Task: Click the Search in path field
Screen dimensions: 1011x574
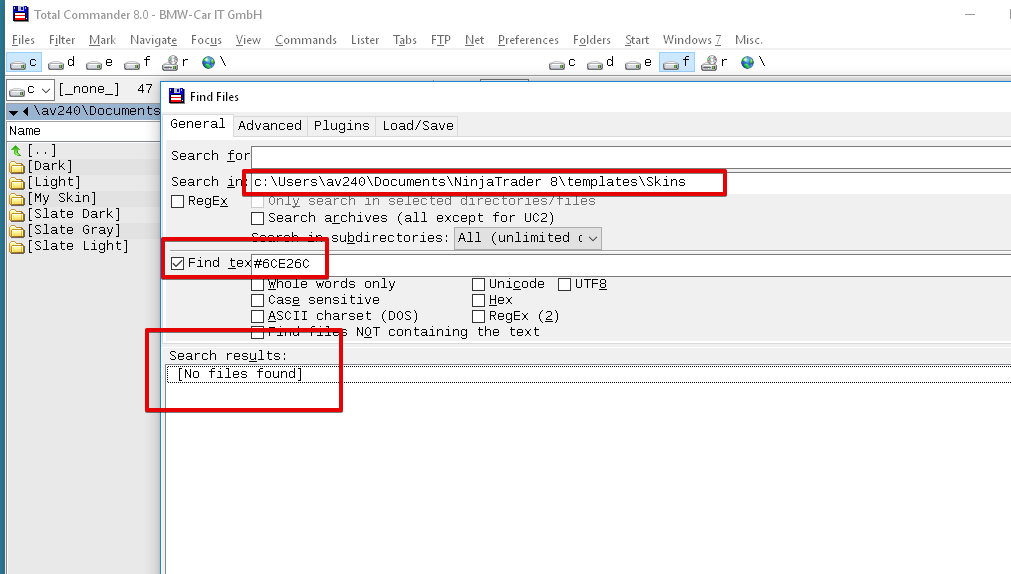Action: coord(631,182)
